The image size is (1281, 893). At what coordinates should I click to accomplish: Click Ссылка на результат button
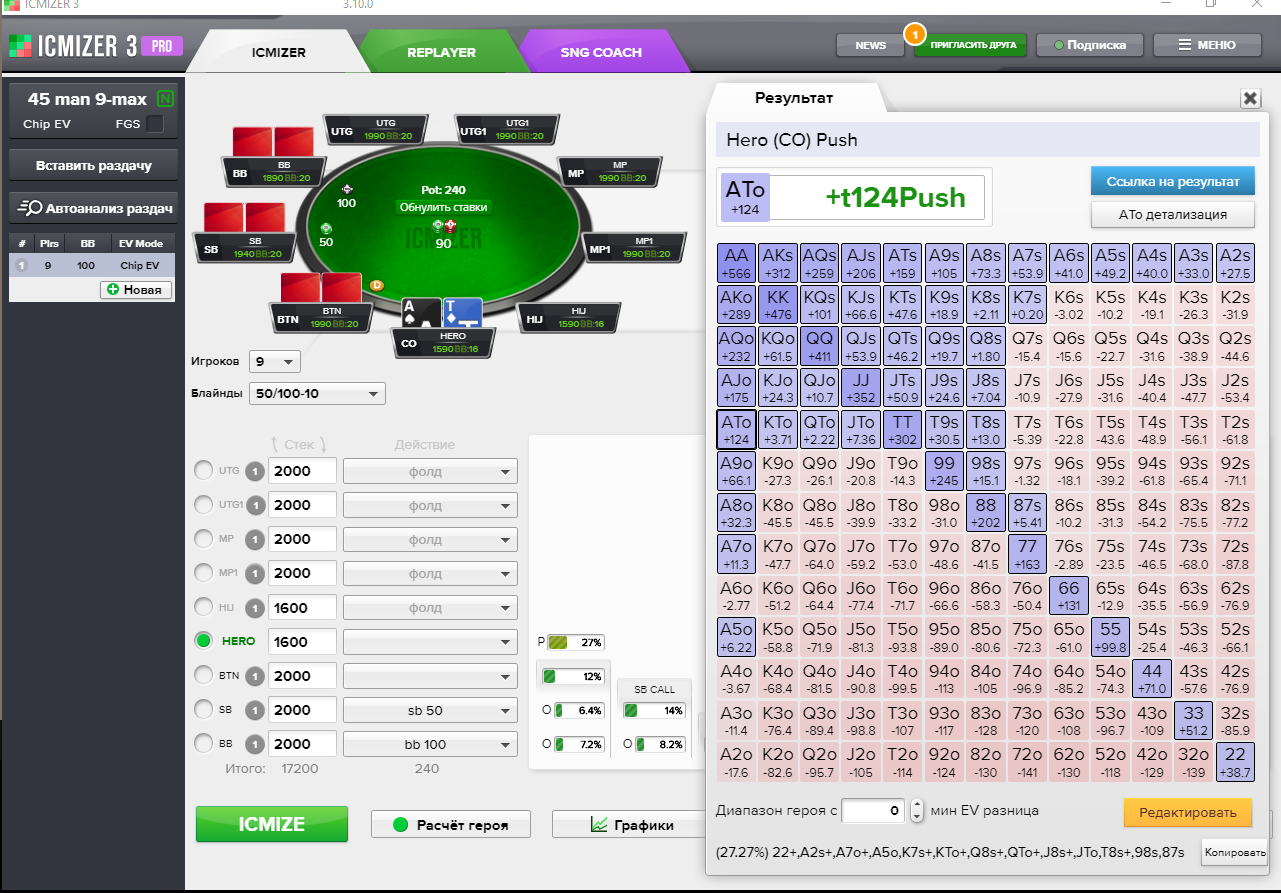click(1172, 181)
